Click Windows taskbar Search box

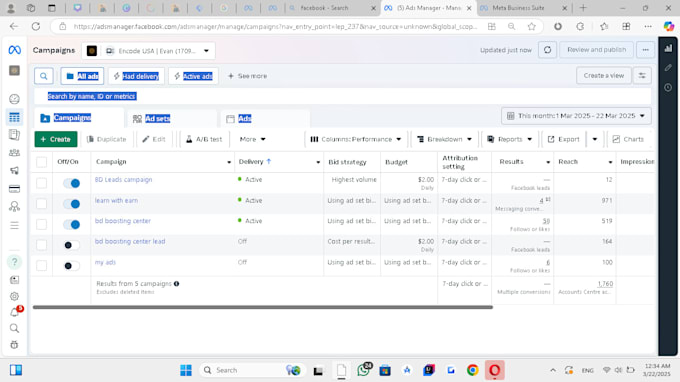[252, 370]
